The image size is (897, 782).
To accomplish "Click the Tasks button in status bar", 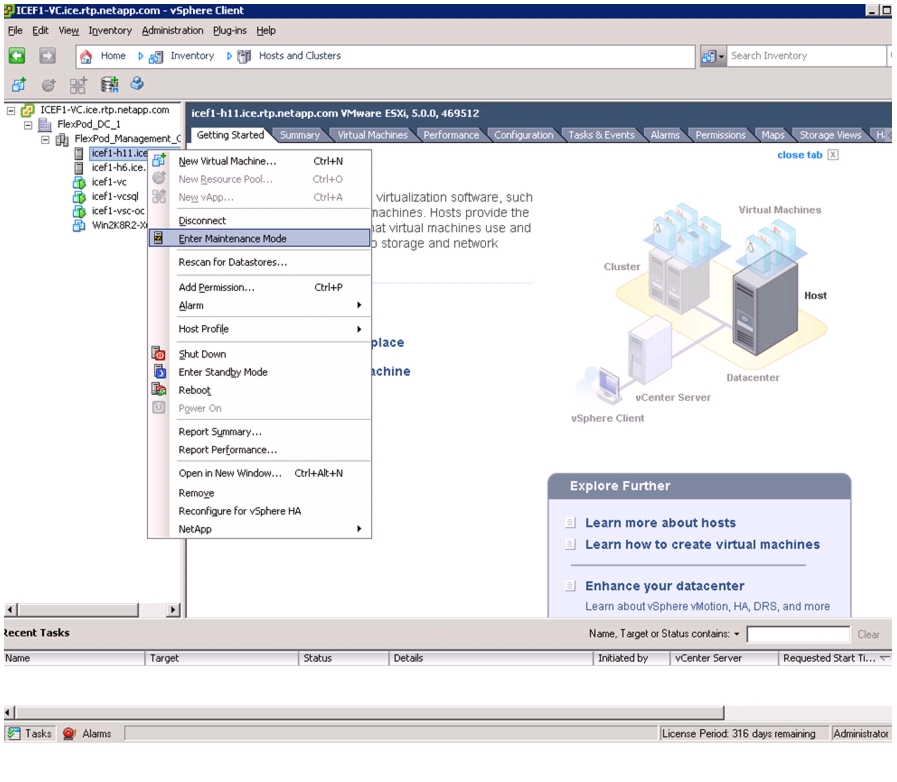I will (30, 733).
